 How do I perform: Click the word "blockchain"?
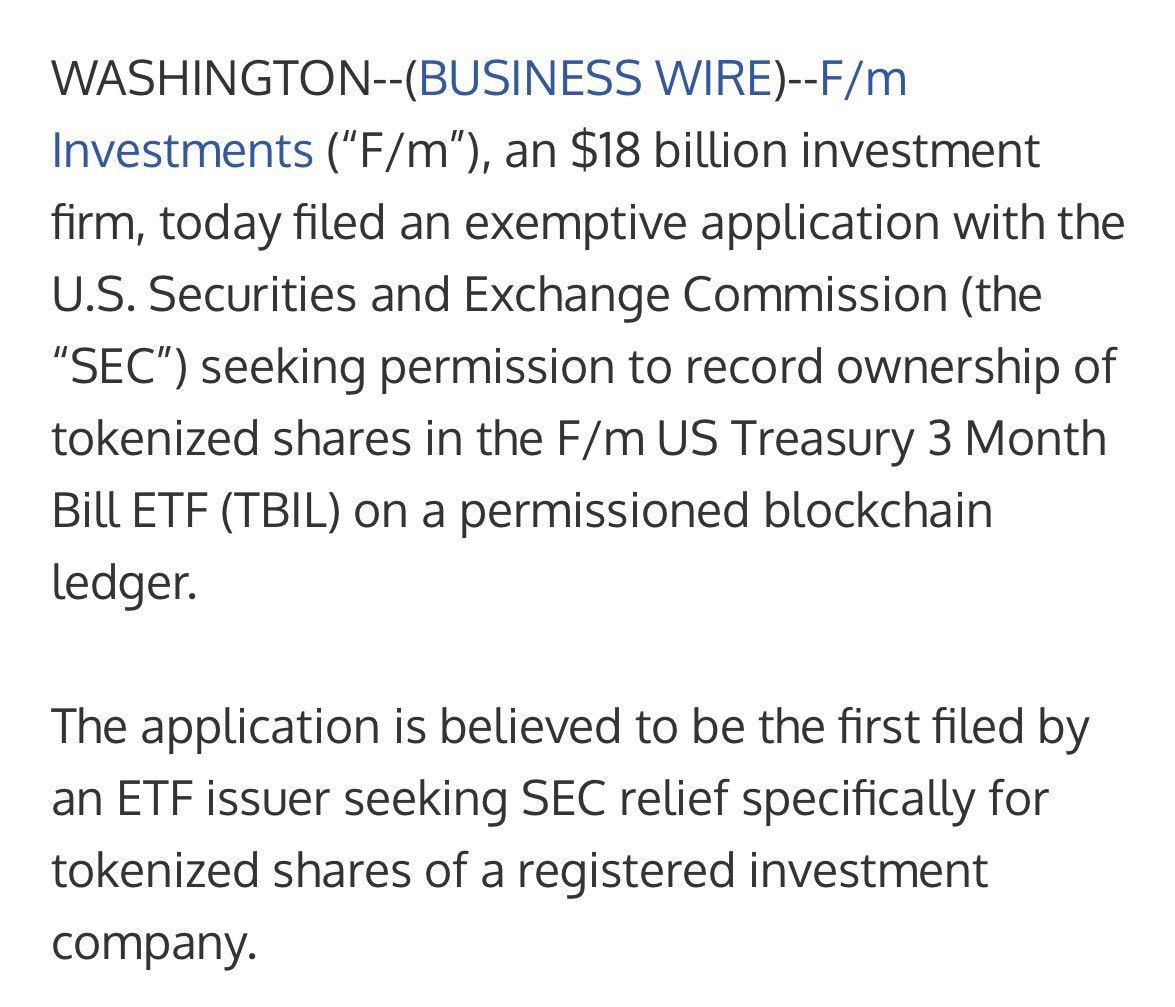(875, 511)
